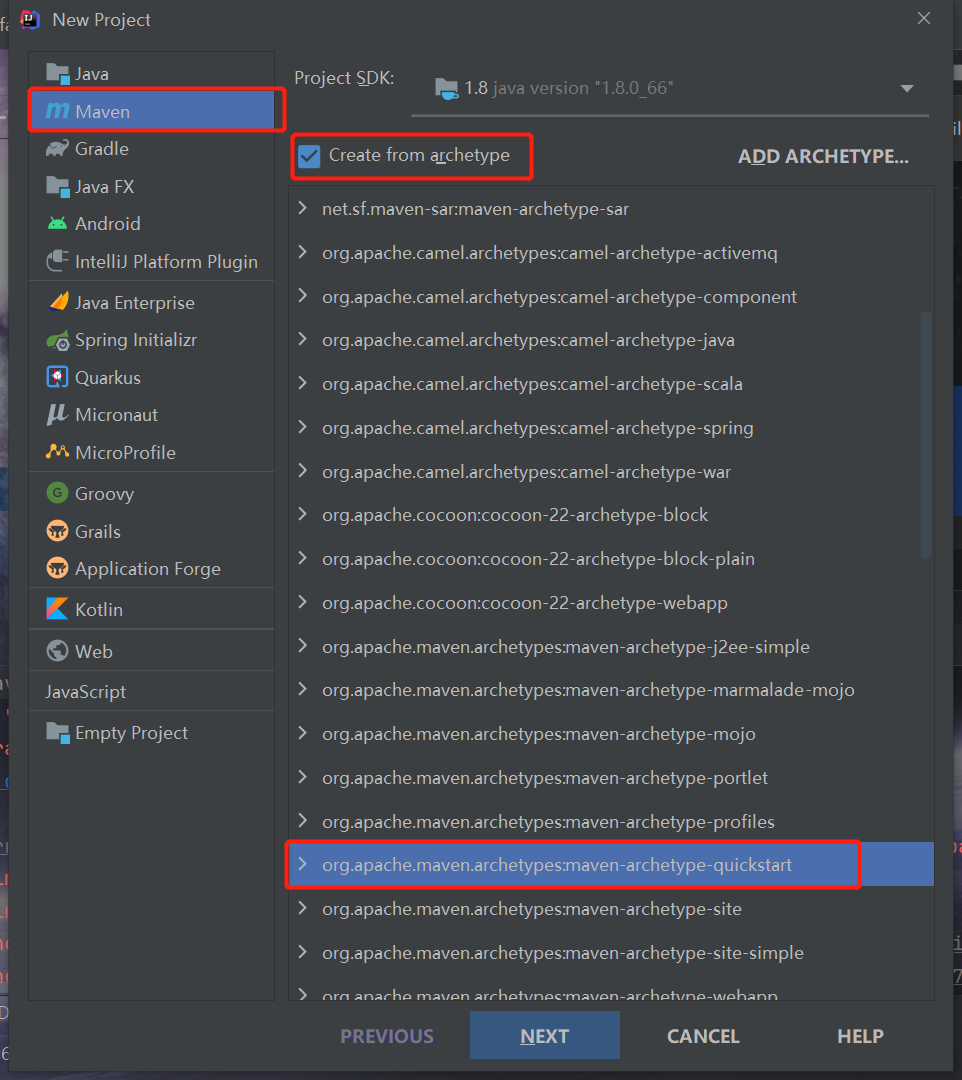Click the PREVIOUS button
The height and width of the screenshot is (1080, 962).
pyautogui.click(x=387, y=1036)
